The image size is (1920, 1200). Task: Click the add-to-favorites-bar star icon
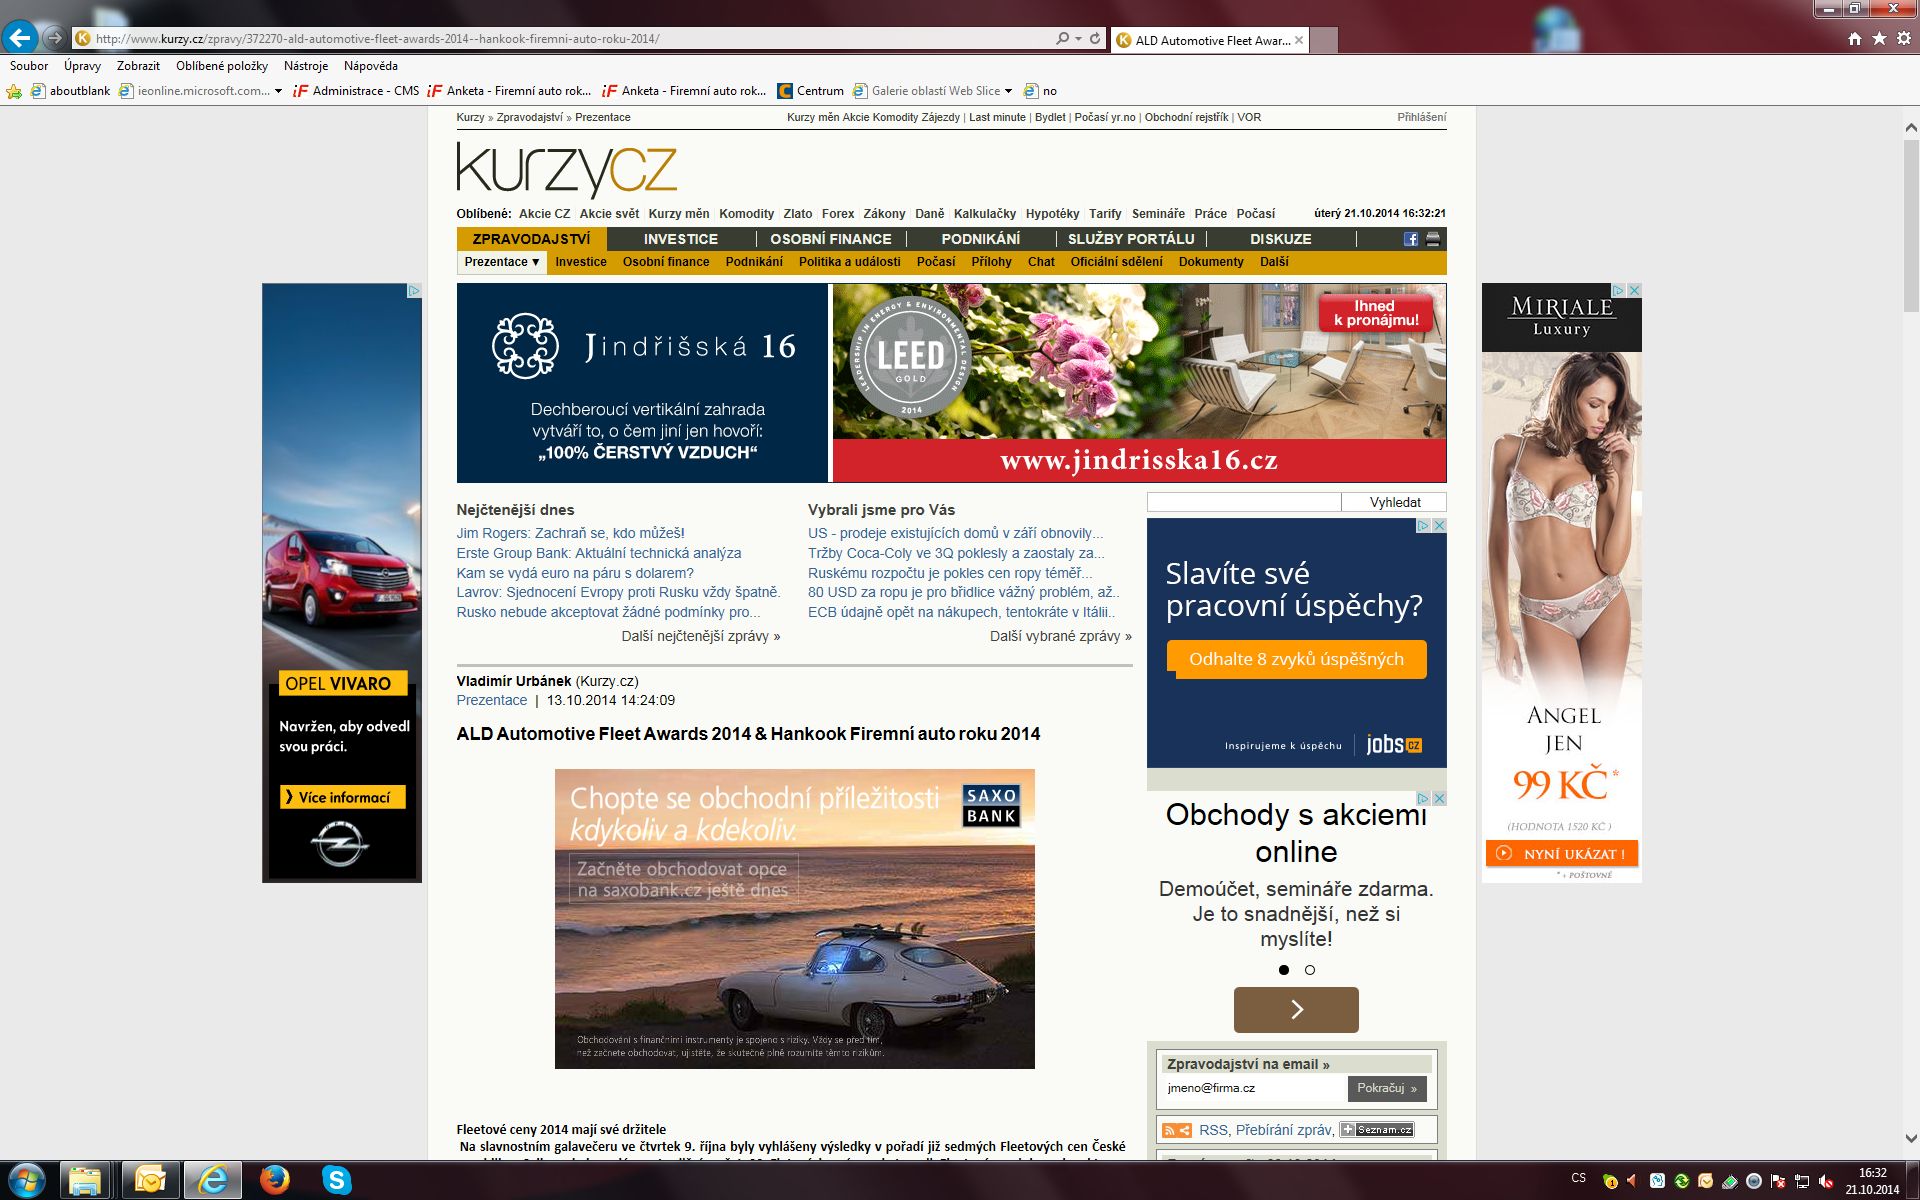click(14, 91)
